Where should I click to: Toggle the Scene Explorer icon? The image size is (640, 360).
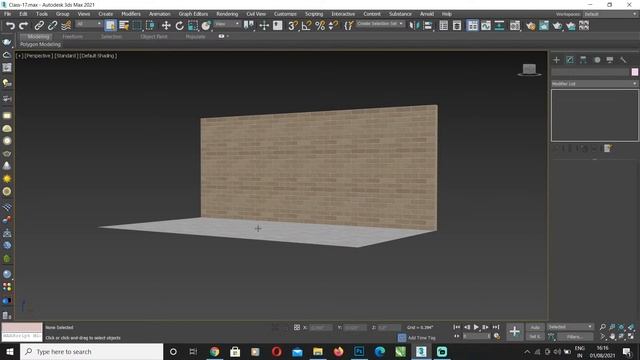coord(444,26)
